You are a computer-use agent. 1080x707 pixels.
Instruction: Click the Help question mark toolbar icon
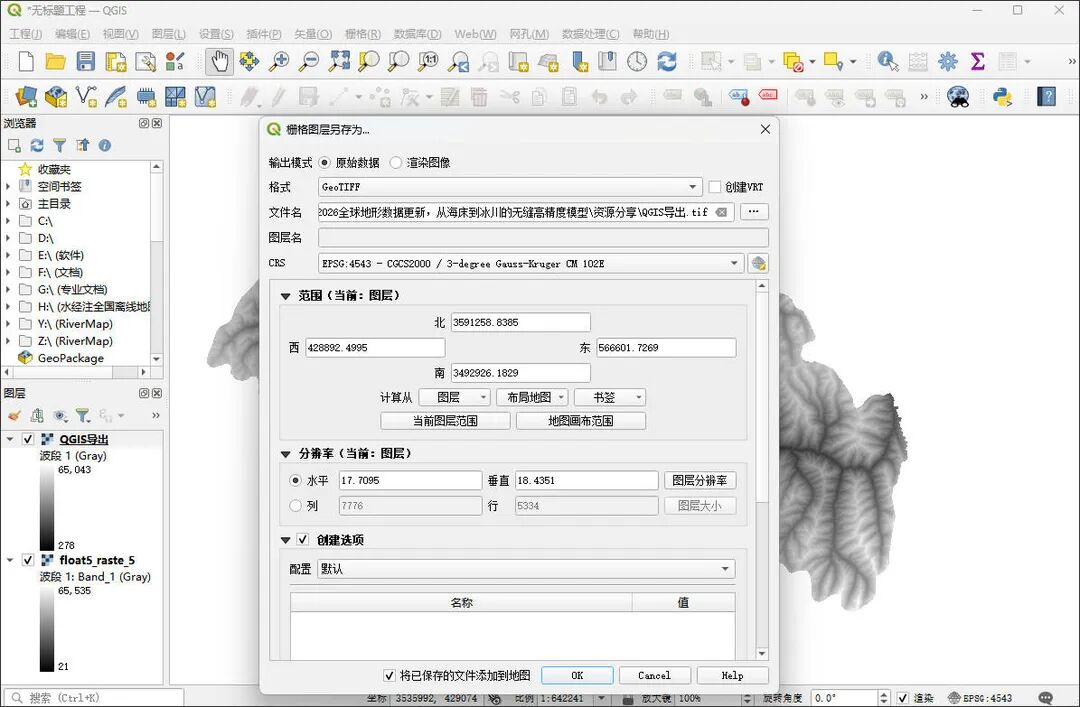[x=1046, y=96]
